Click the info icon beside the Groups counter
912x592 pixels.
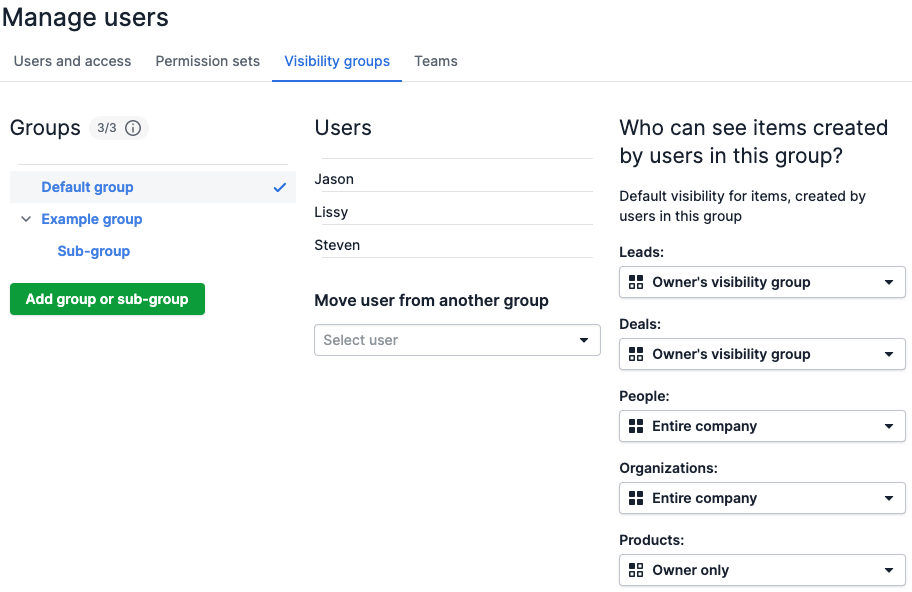(133, 128)
